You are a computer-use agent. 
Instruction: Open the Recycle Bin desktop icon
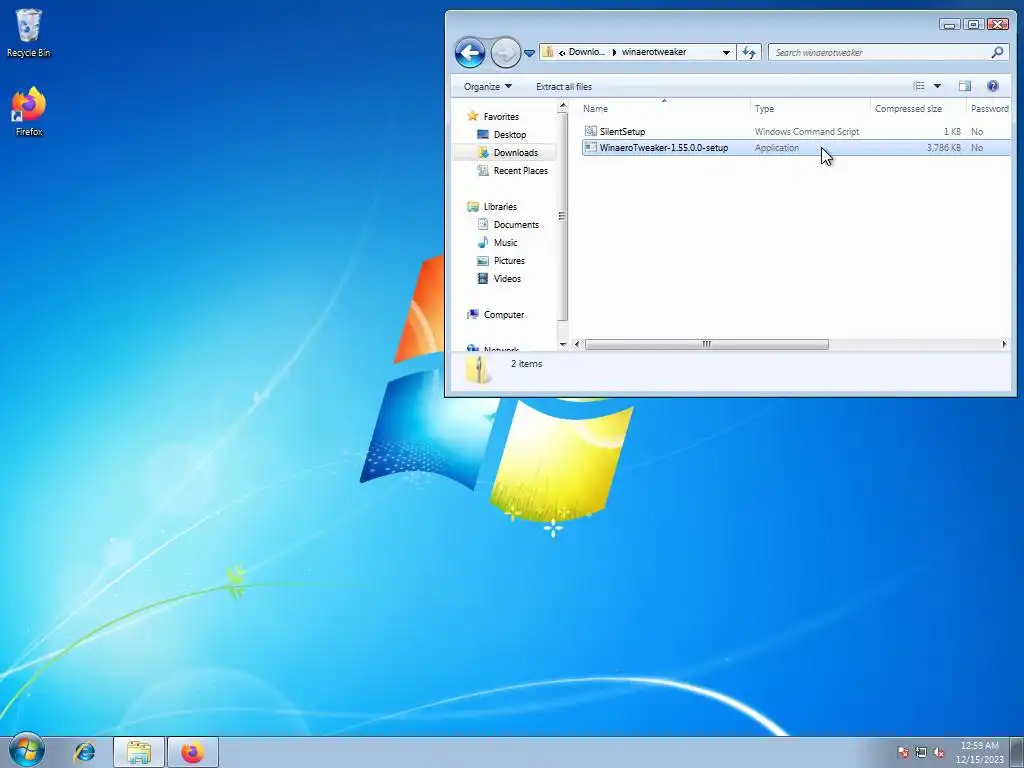pyautogui.click(x=28, y=34)
